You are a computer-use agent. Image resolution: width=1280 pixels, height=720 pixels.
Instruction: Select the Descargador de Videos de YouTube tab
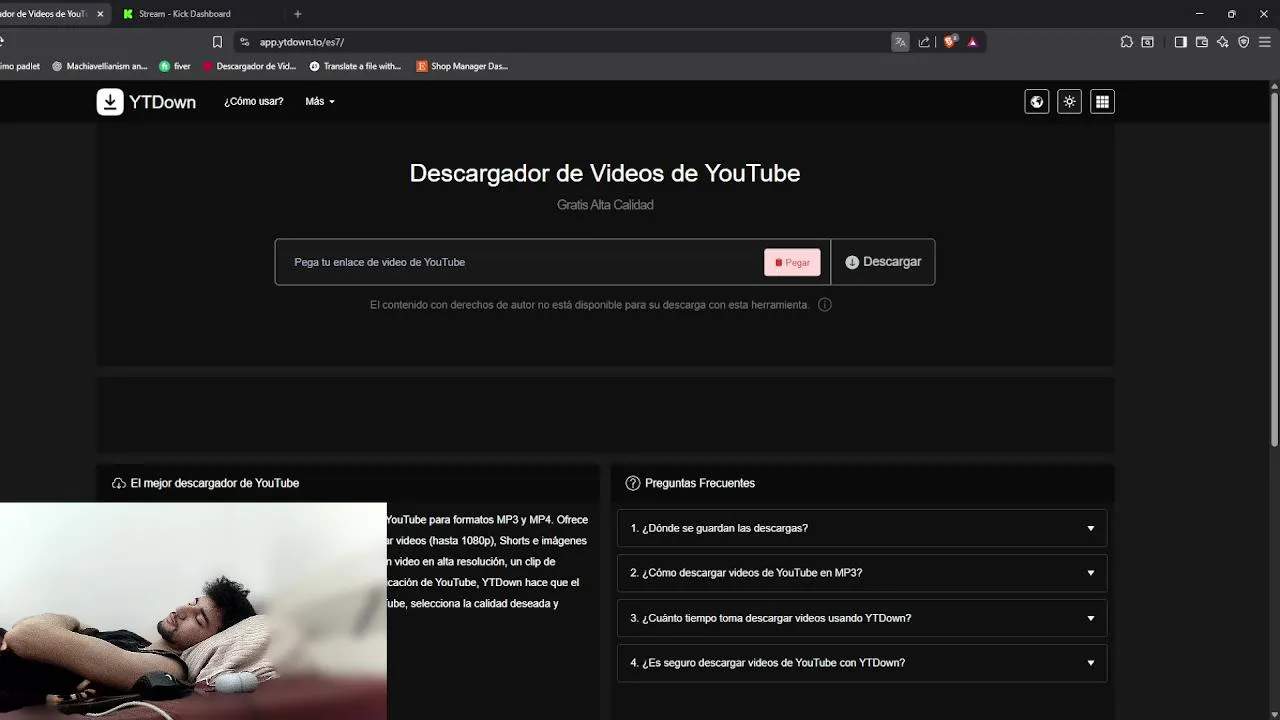click(x=45, y=14)
